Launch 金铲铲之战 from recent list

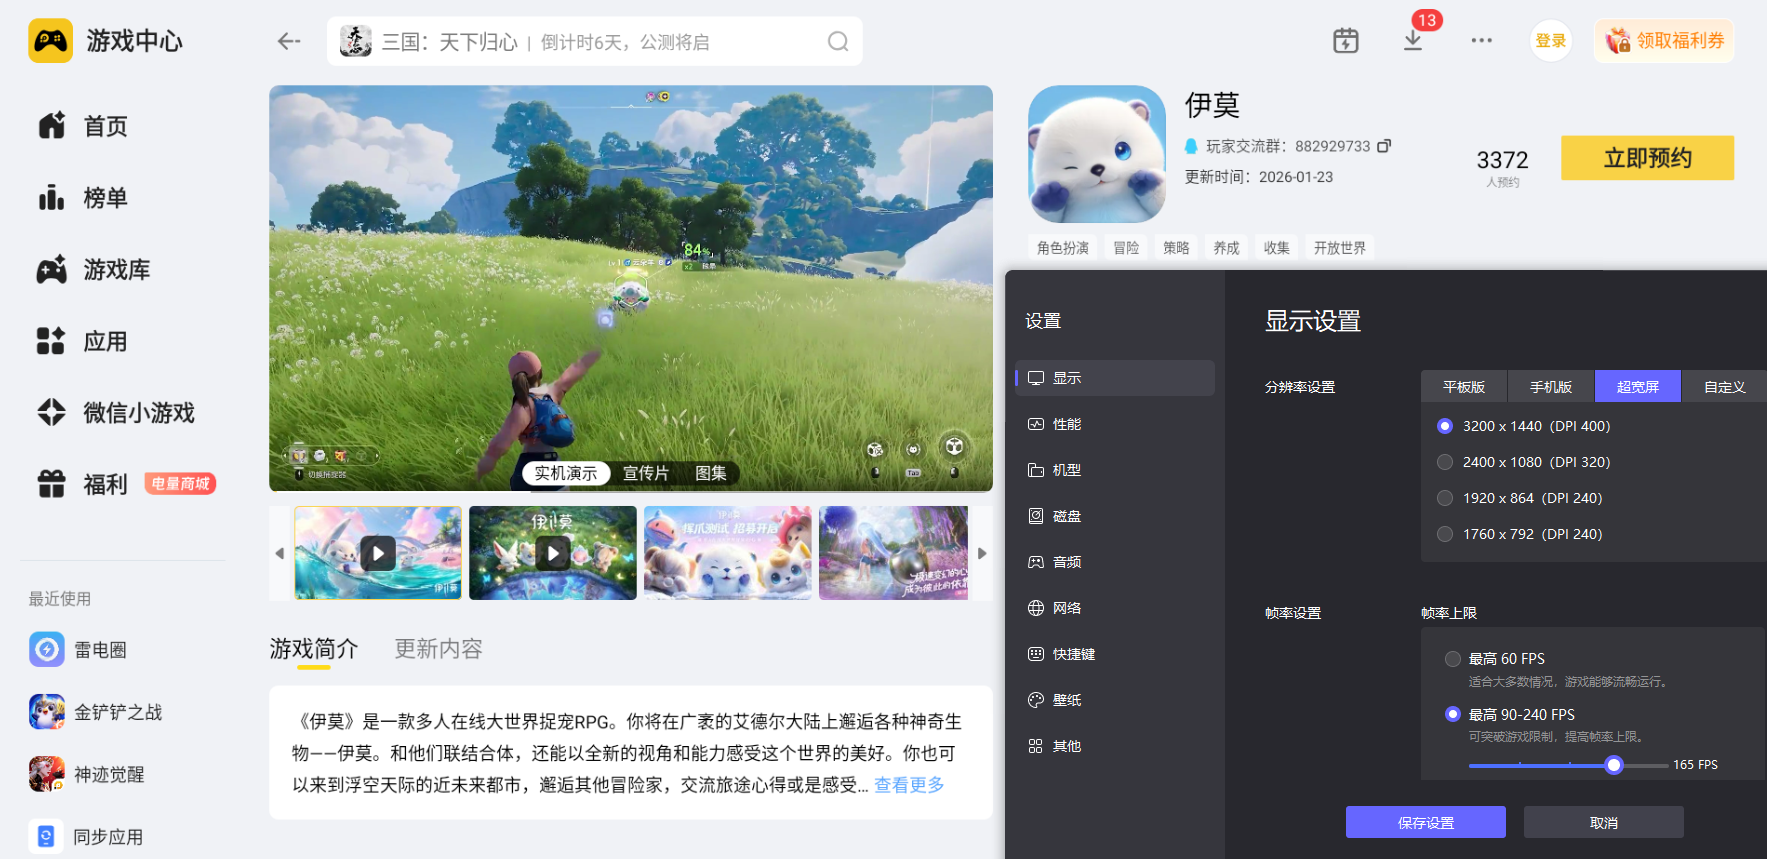click(x=96, y=712)
